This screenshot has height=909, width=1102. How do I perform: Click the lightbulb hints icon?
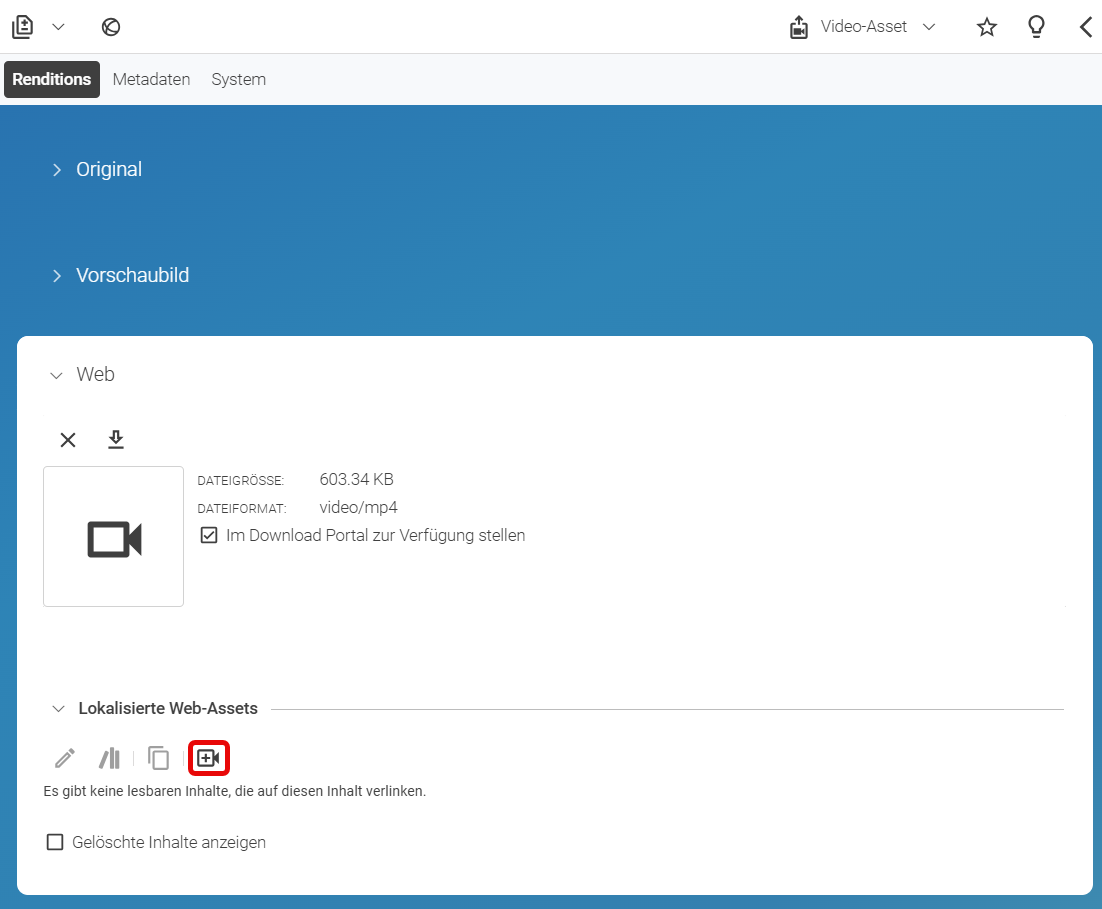(1036, 27)
